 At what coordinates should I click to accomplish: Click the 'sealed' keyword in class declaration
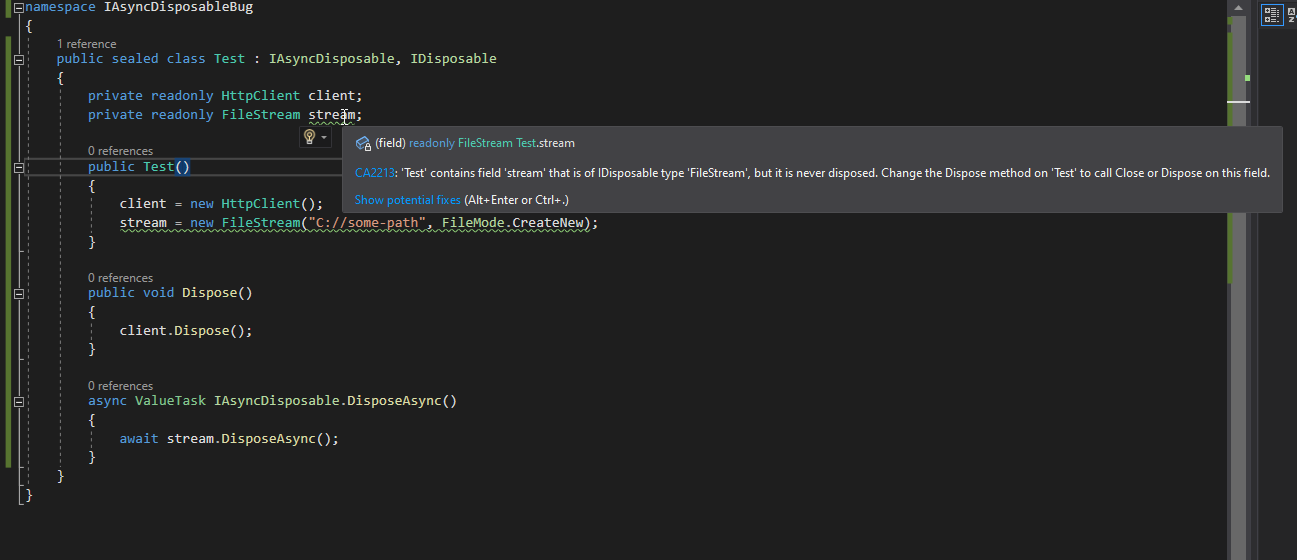135,59
